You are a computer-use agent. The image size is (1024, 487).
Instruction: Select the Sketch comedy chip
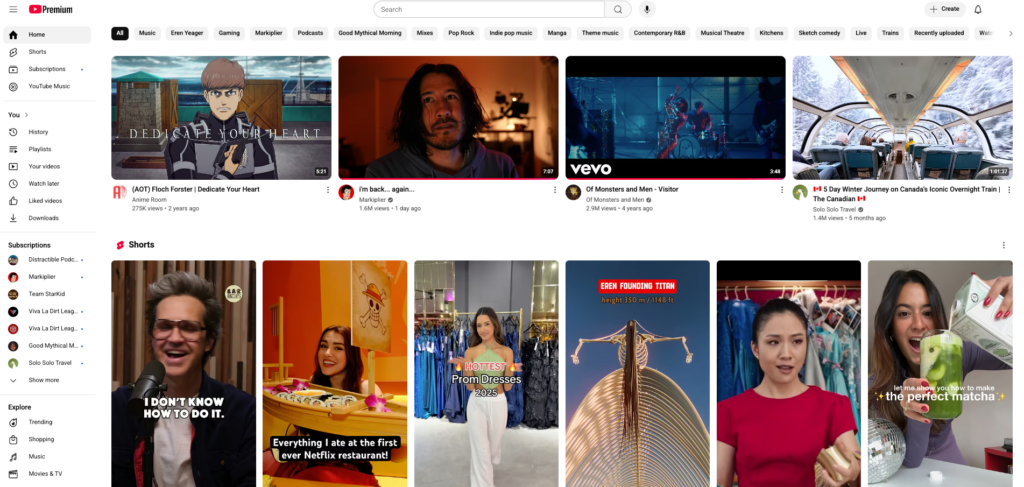(x=821, y=33)
